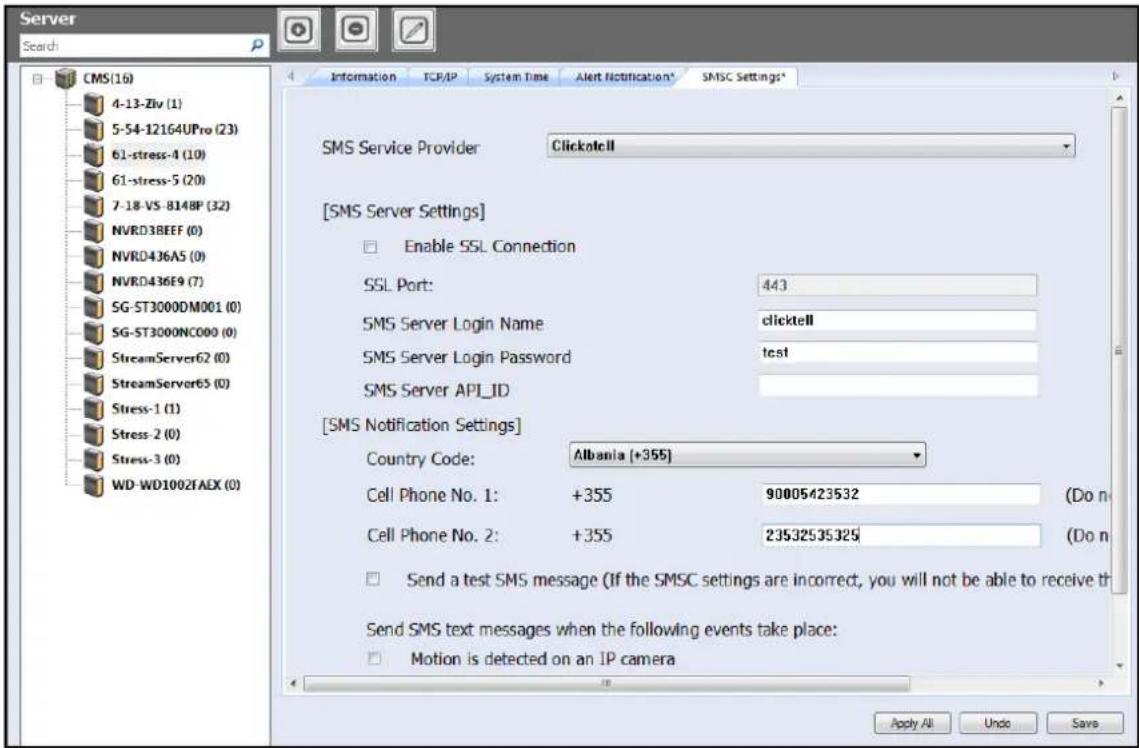This screenshot has width=1139, height=748.
Task: Click the Apply All button
Action: 912,723
